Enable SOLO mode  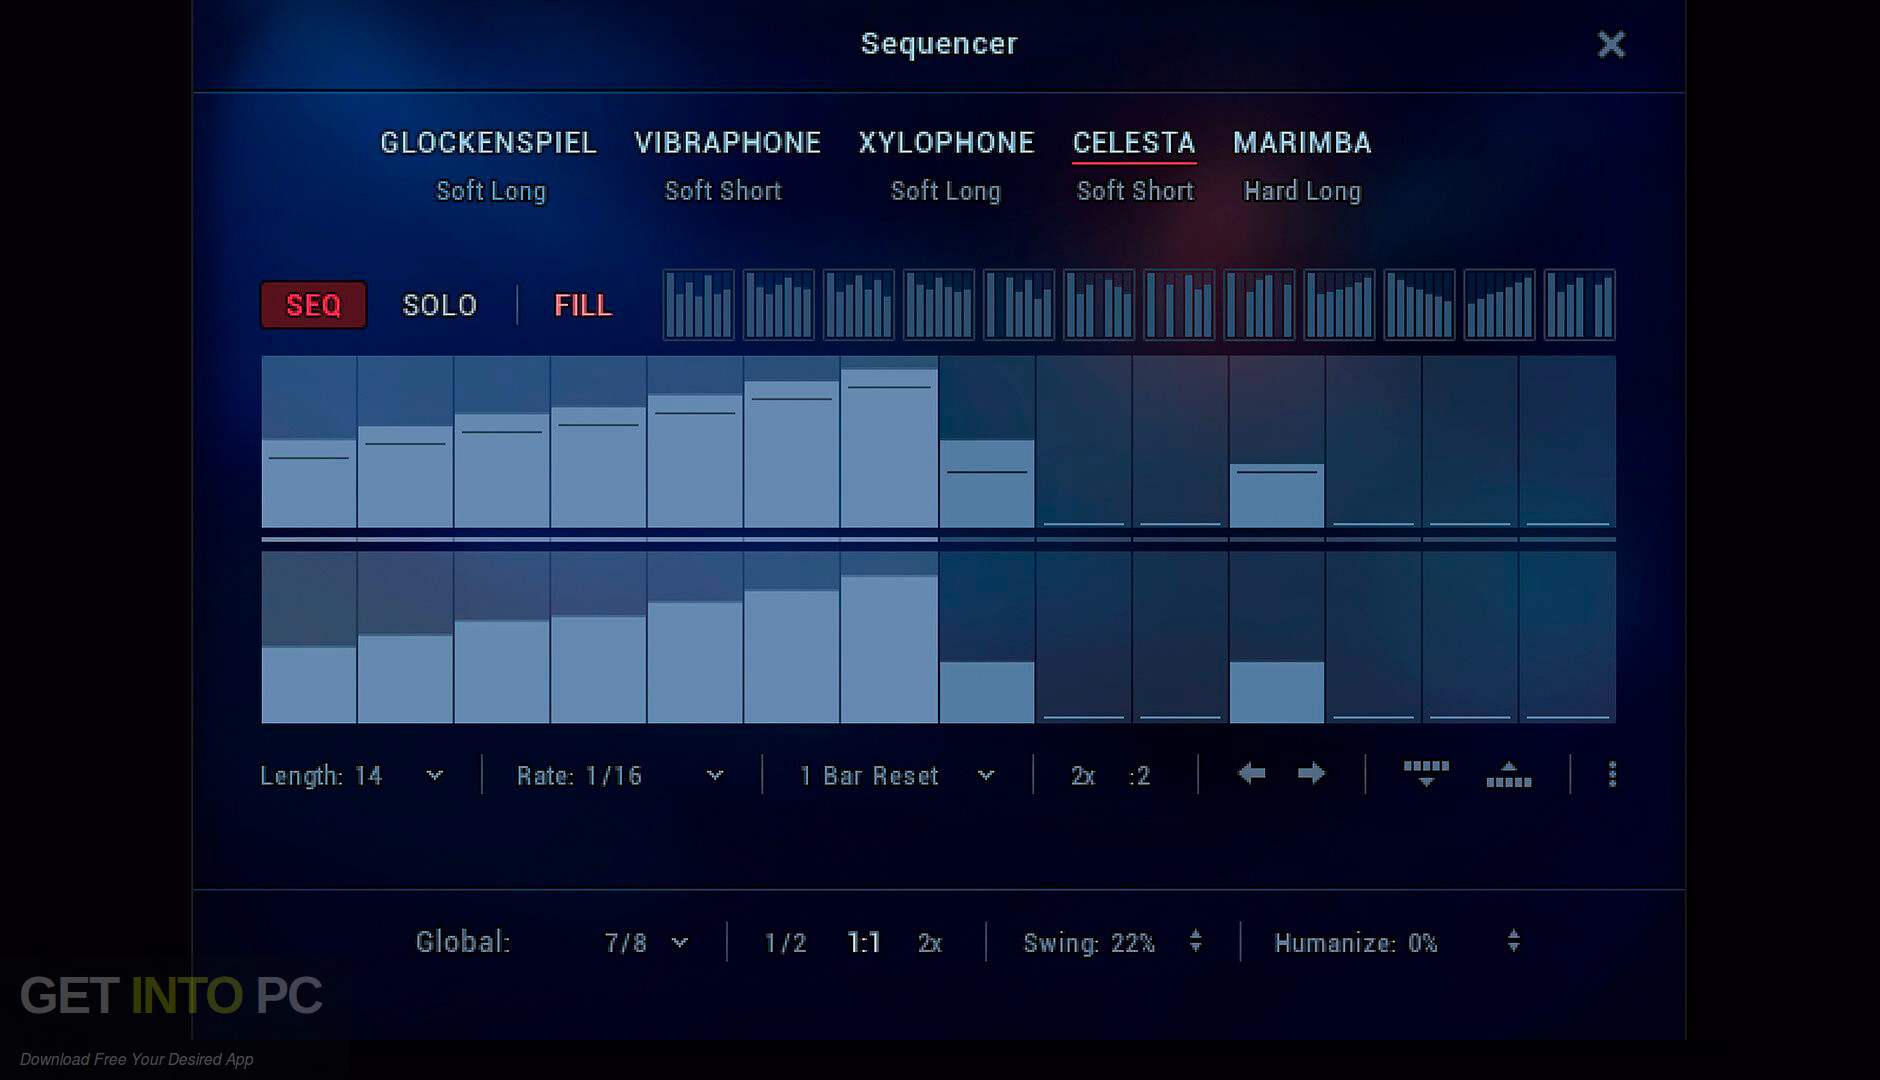coord(438,305)
